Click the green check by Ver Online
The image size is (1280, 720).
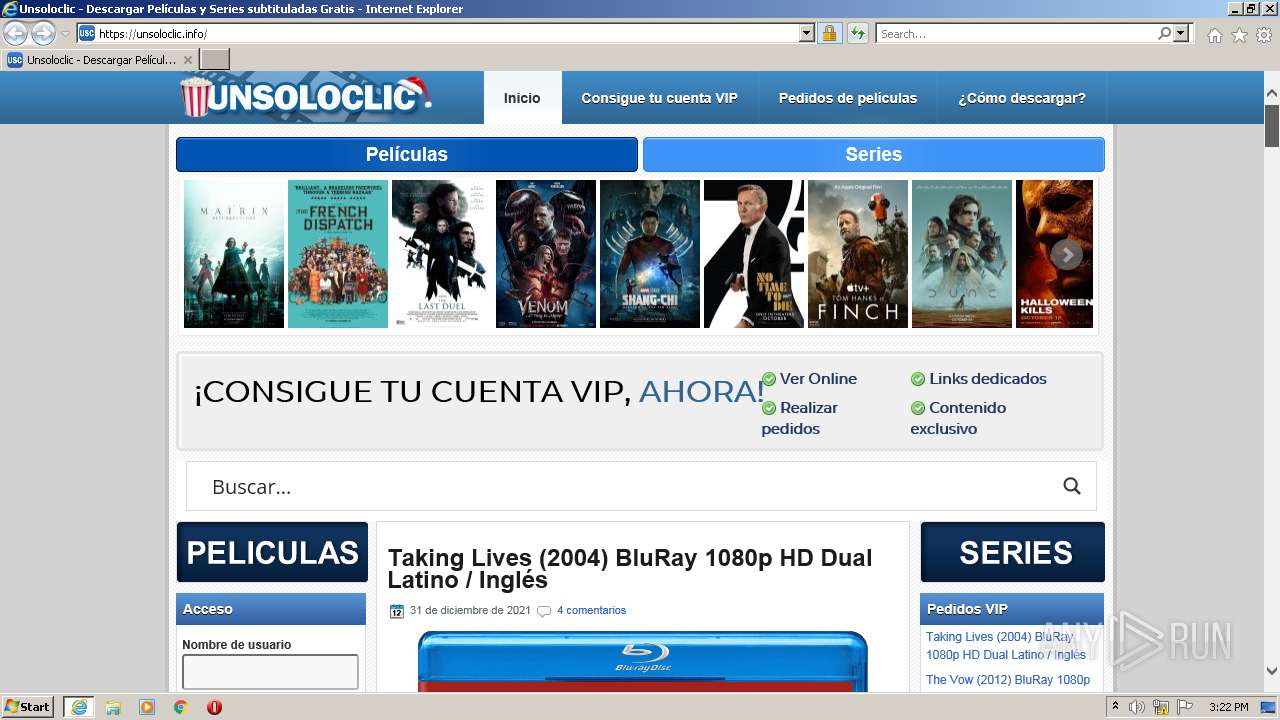(769, 379)
